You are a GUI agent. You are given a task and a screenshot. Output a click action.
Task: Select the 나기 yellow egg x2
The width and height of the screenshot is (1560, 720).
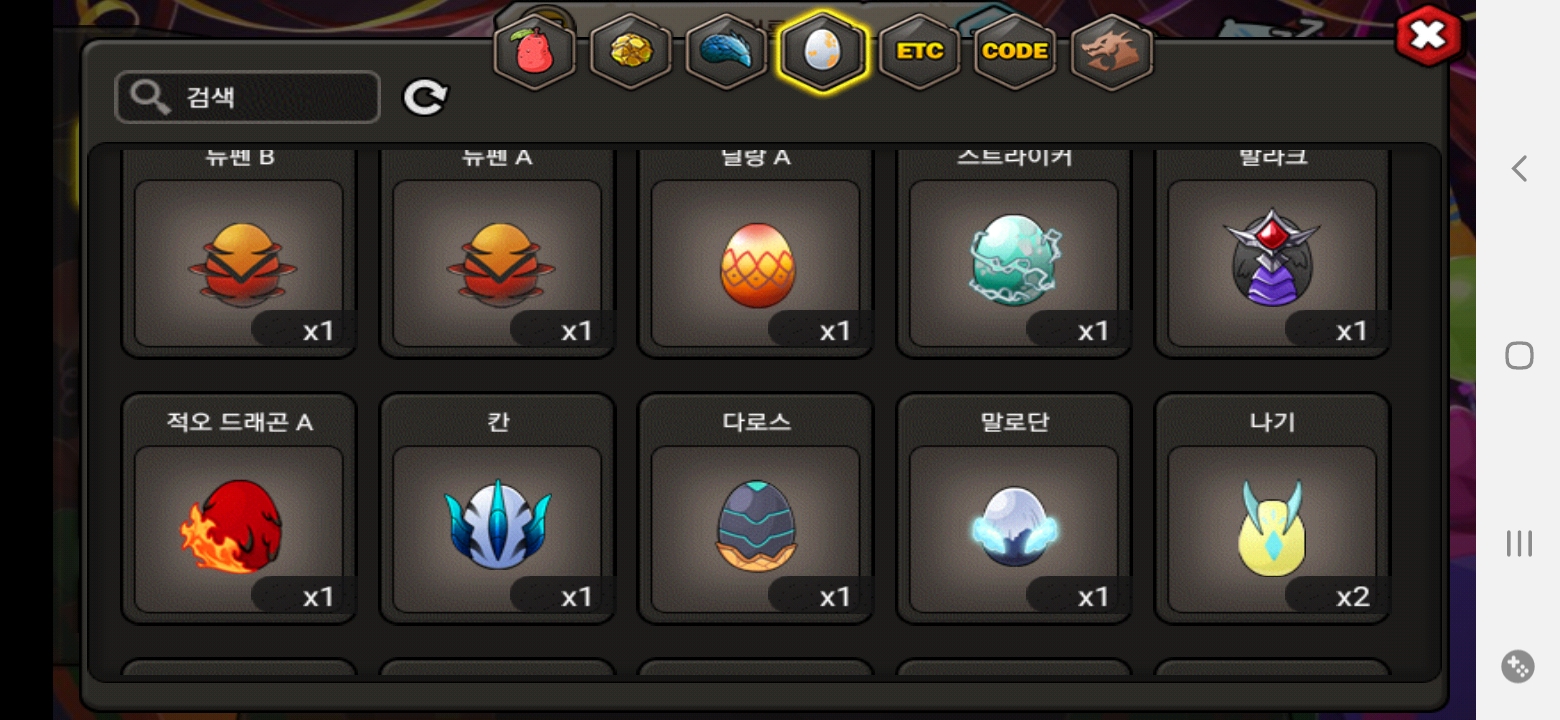[1272, 509]
